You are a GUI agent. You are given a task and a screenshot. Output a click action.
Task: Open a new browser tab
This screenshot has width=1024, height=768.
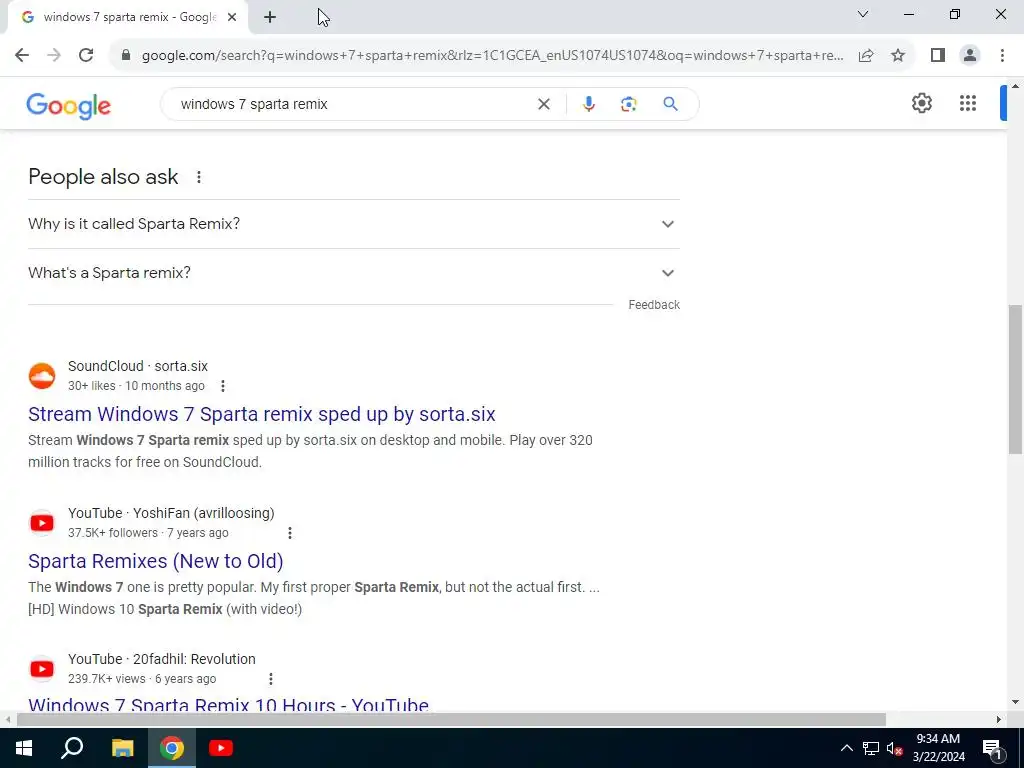270,17
